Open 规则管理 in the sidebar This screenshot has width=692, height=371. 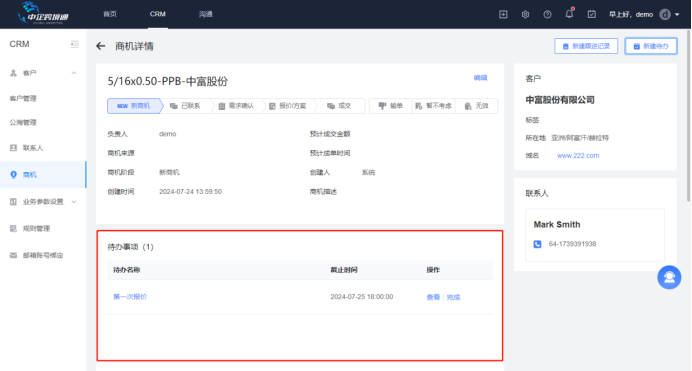click(36, 229)
